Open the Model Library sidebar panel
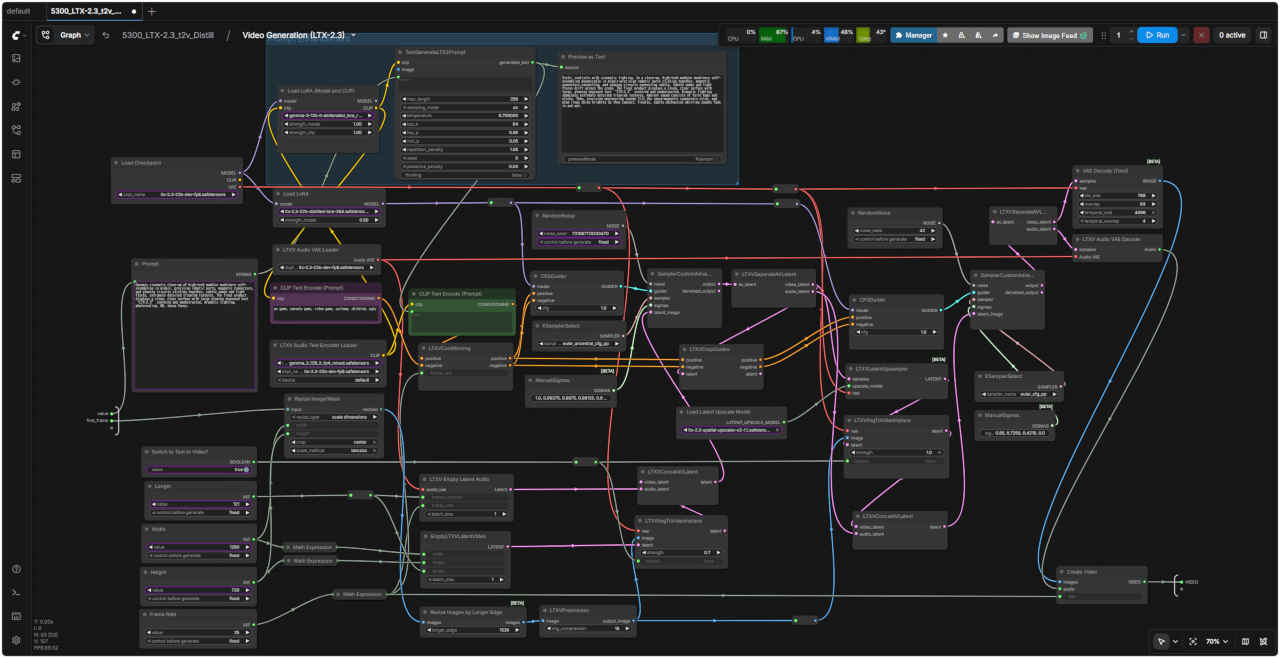The image size is (1280, 658). tap(16, 106)
